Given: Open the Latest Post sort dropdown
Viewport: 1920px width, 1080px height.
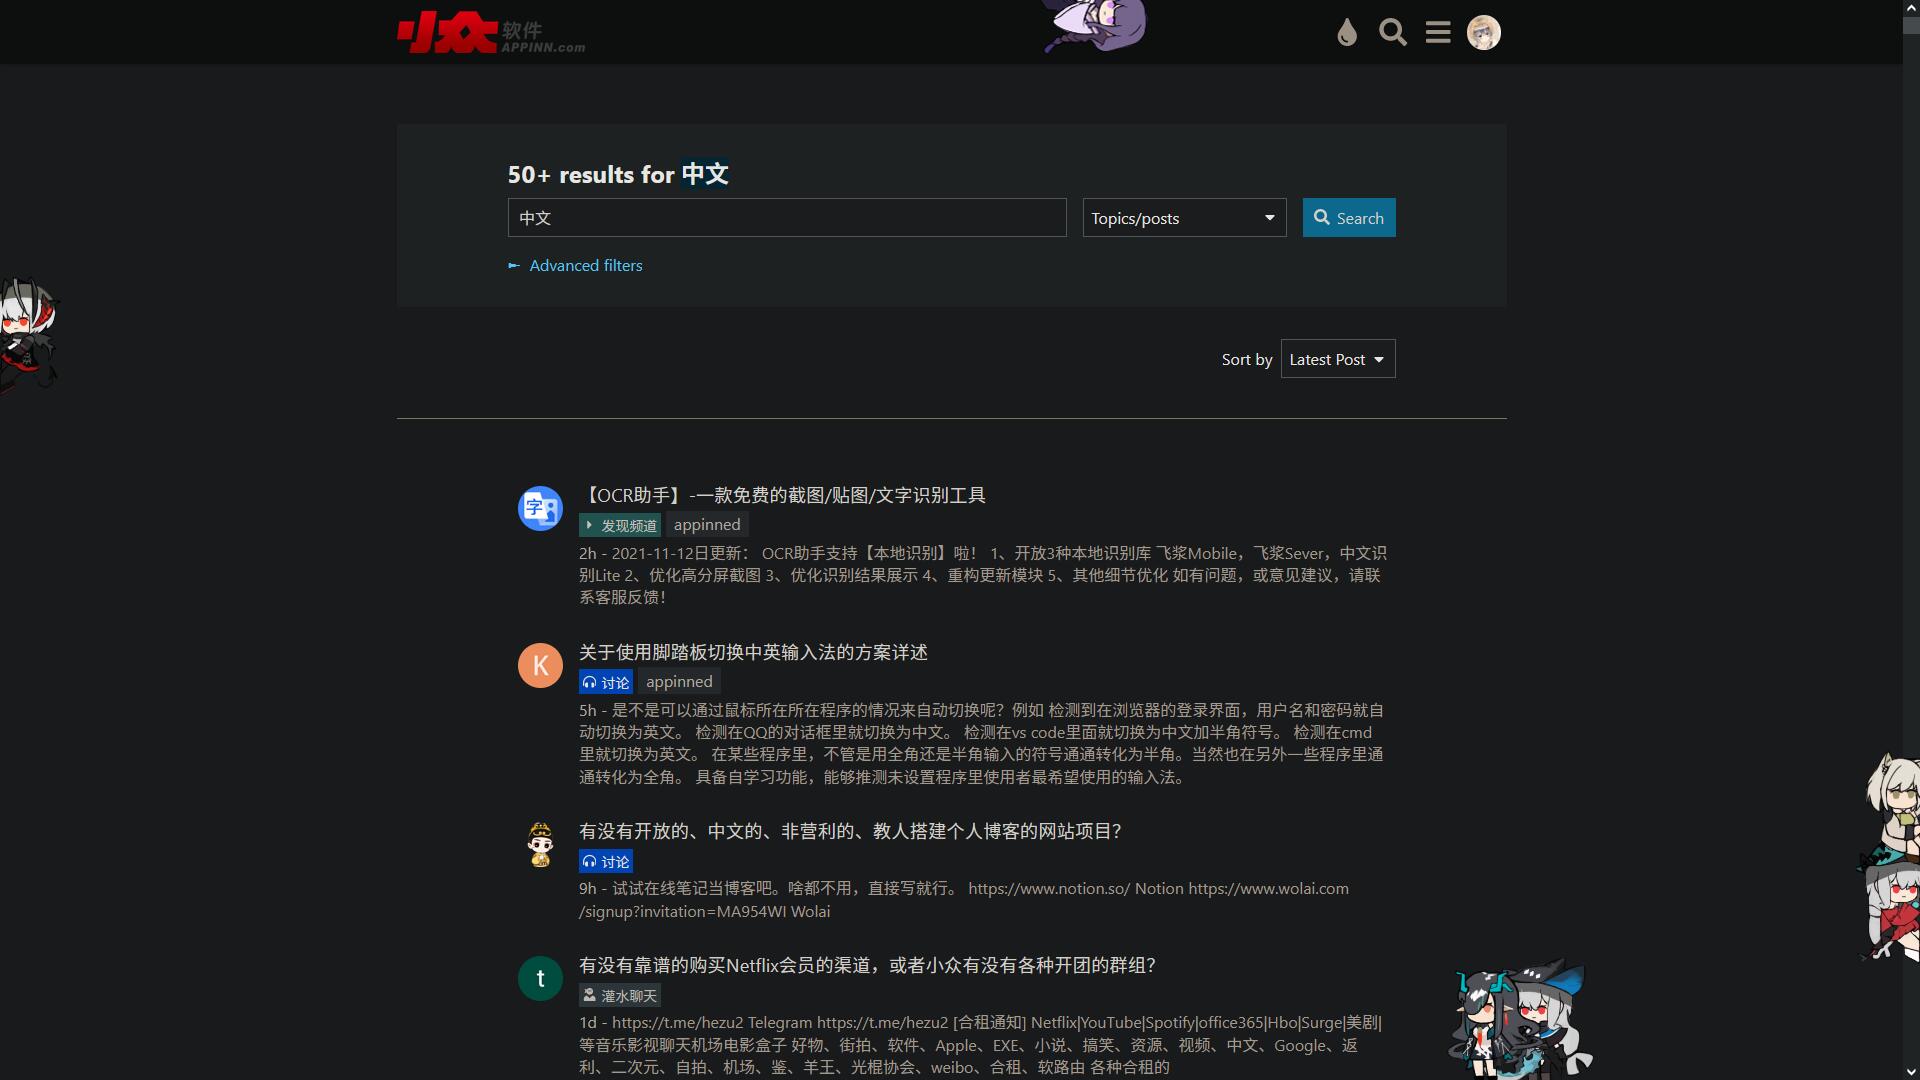Looking at the screenshot, I should pyautogui.click(x=1337, y=360).
